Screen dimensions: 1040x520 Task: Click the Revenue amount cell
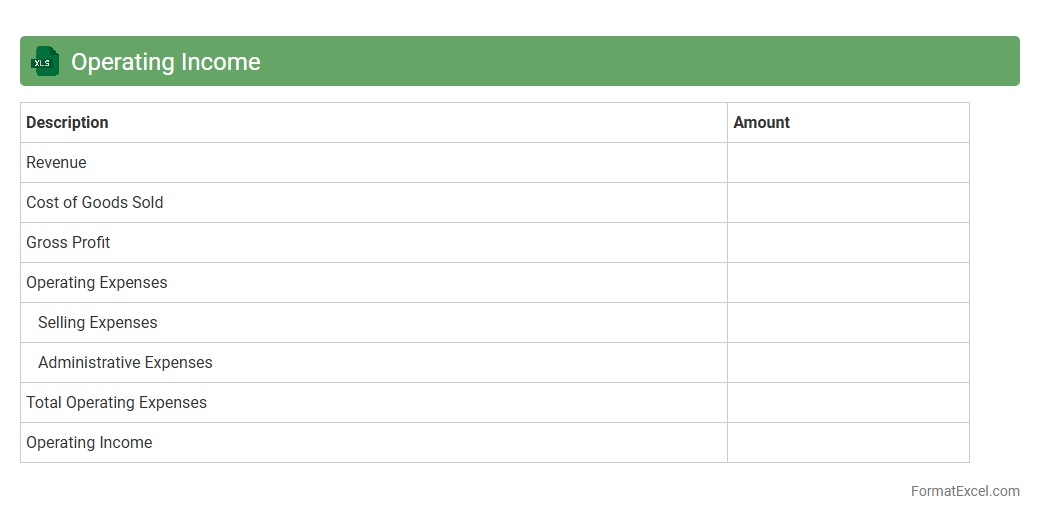848,163
